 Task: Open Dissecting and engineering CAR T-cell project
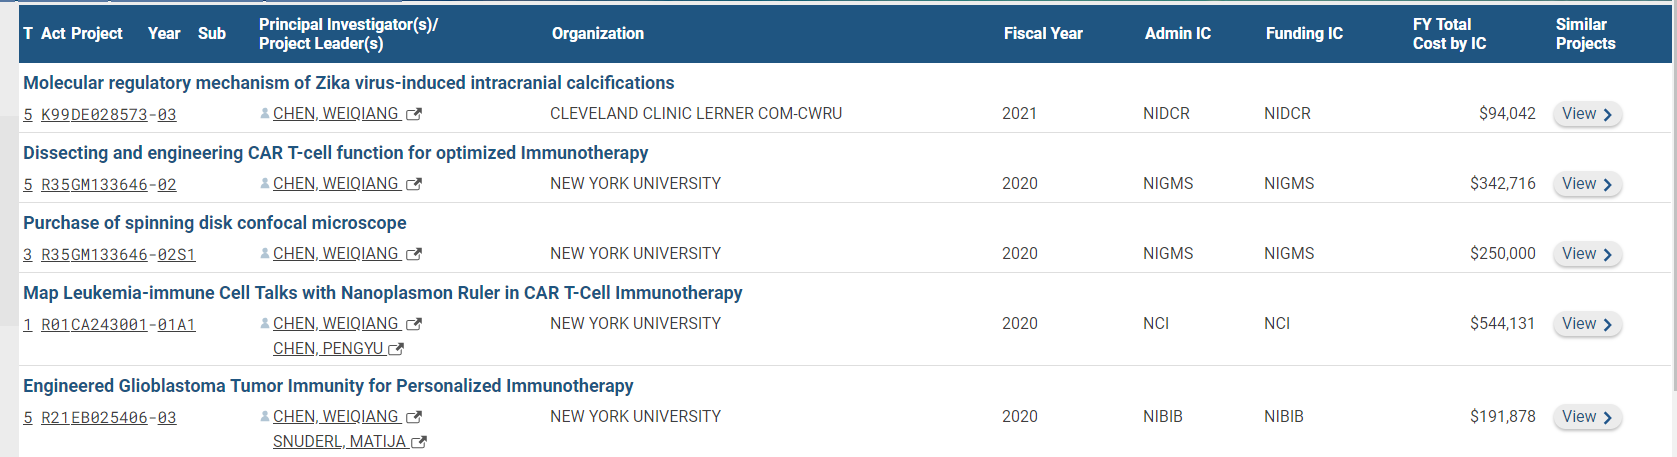[x=335, y=153]
